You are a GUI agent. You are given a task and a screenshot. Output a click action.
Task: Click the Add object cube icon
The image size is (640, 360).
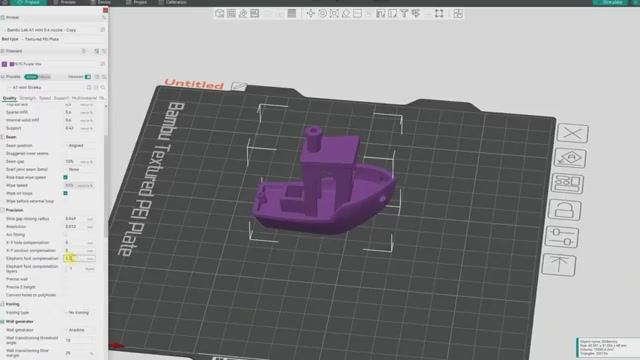(220, 13)
